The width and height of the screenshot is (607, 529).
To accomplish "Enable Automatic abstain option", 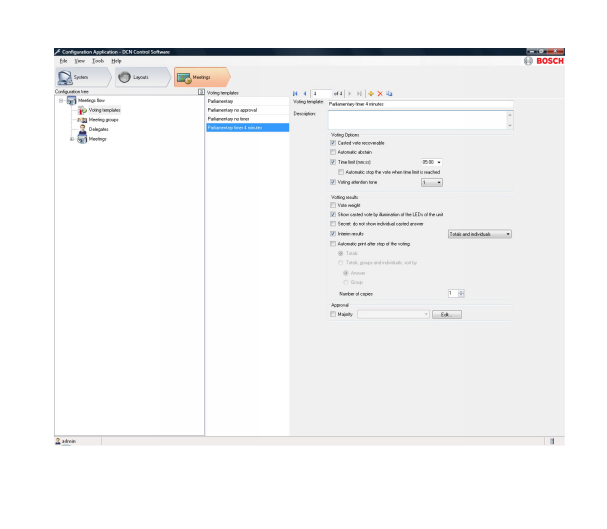I will pos(333,152).
